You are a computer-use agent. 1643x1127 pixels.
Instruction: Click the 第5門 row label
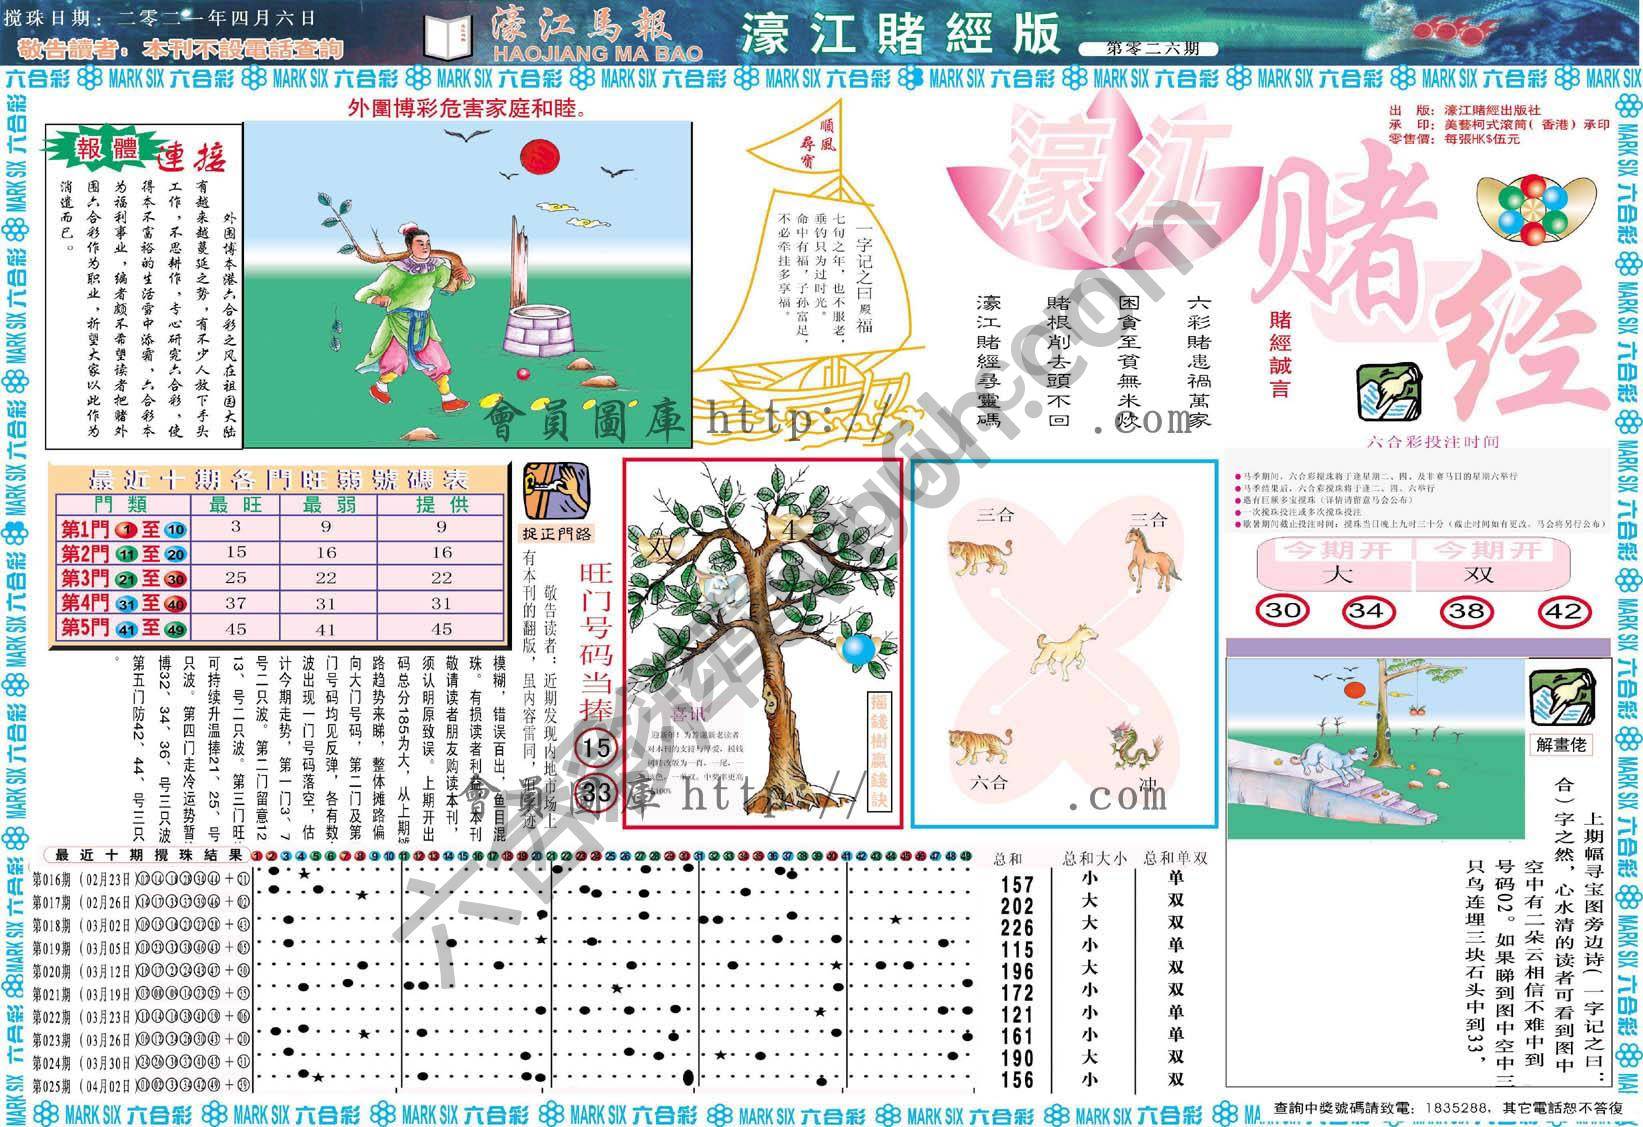123,628
